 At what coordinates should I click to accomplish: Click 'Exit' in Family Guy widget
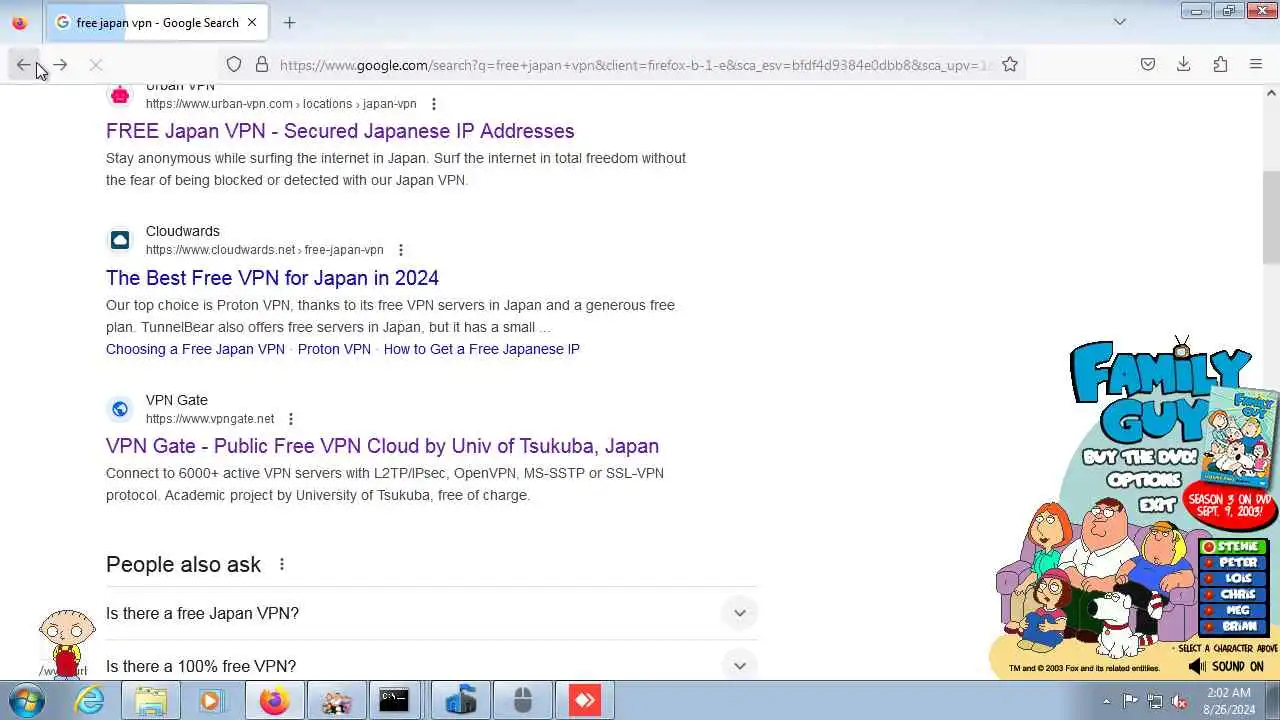[x=1157, y=504]
